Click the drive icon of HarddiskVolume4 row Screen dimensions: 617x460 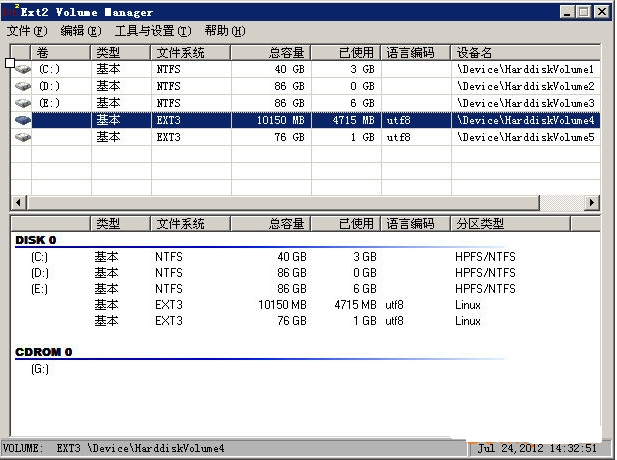[x=23, y=120]
